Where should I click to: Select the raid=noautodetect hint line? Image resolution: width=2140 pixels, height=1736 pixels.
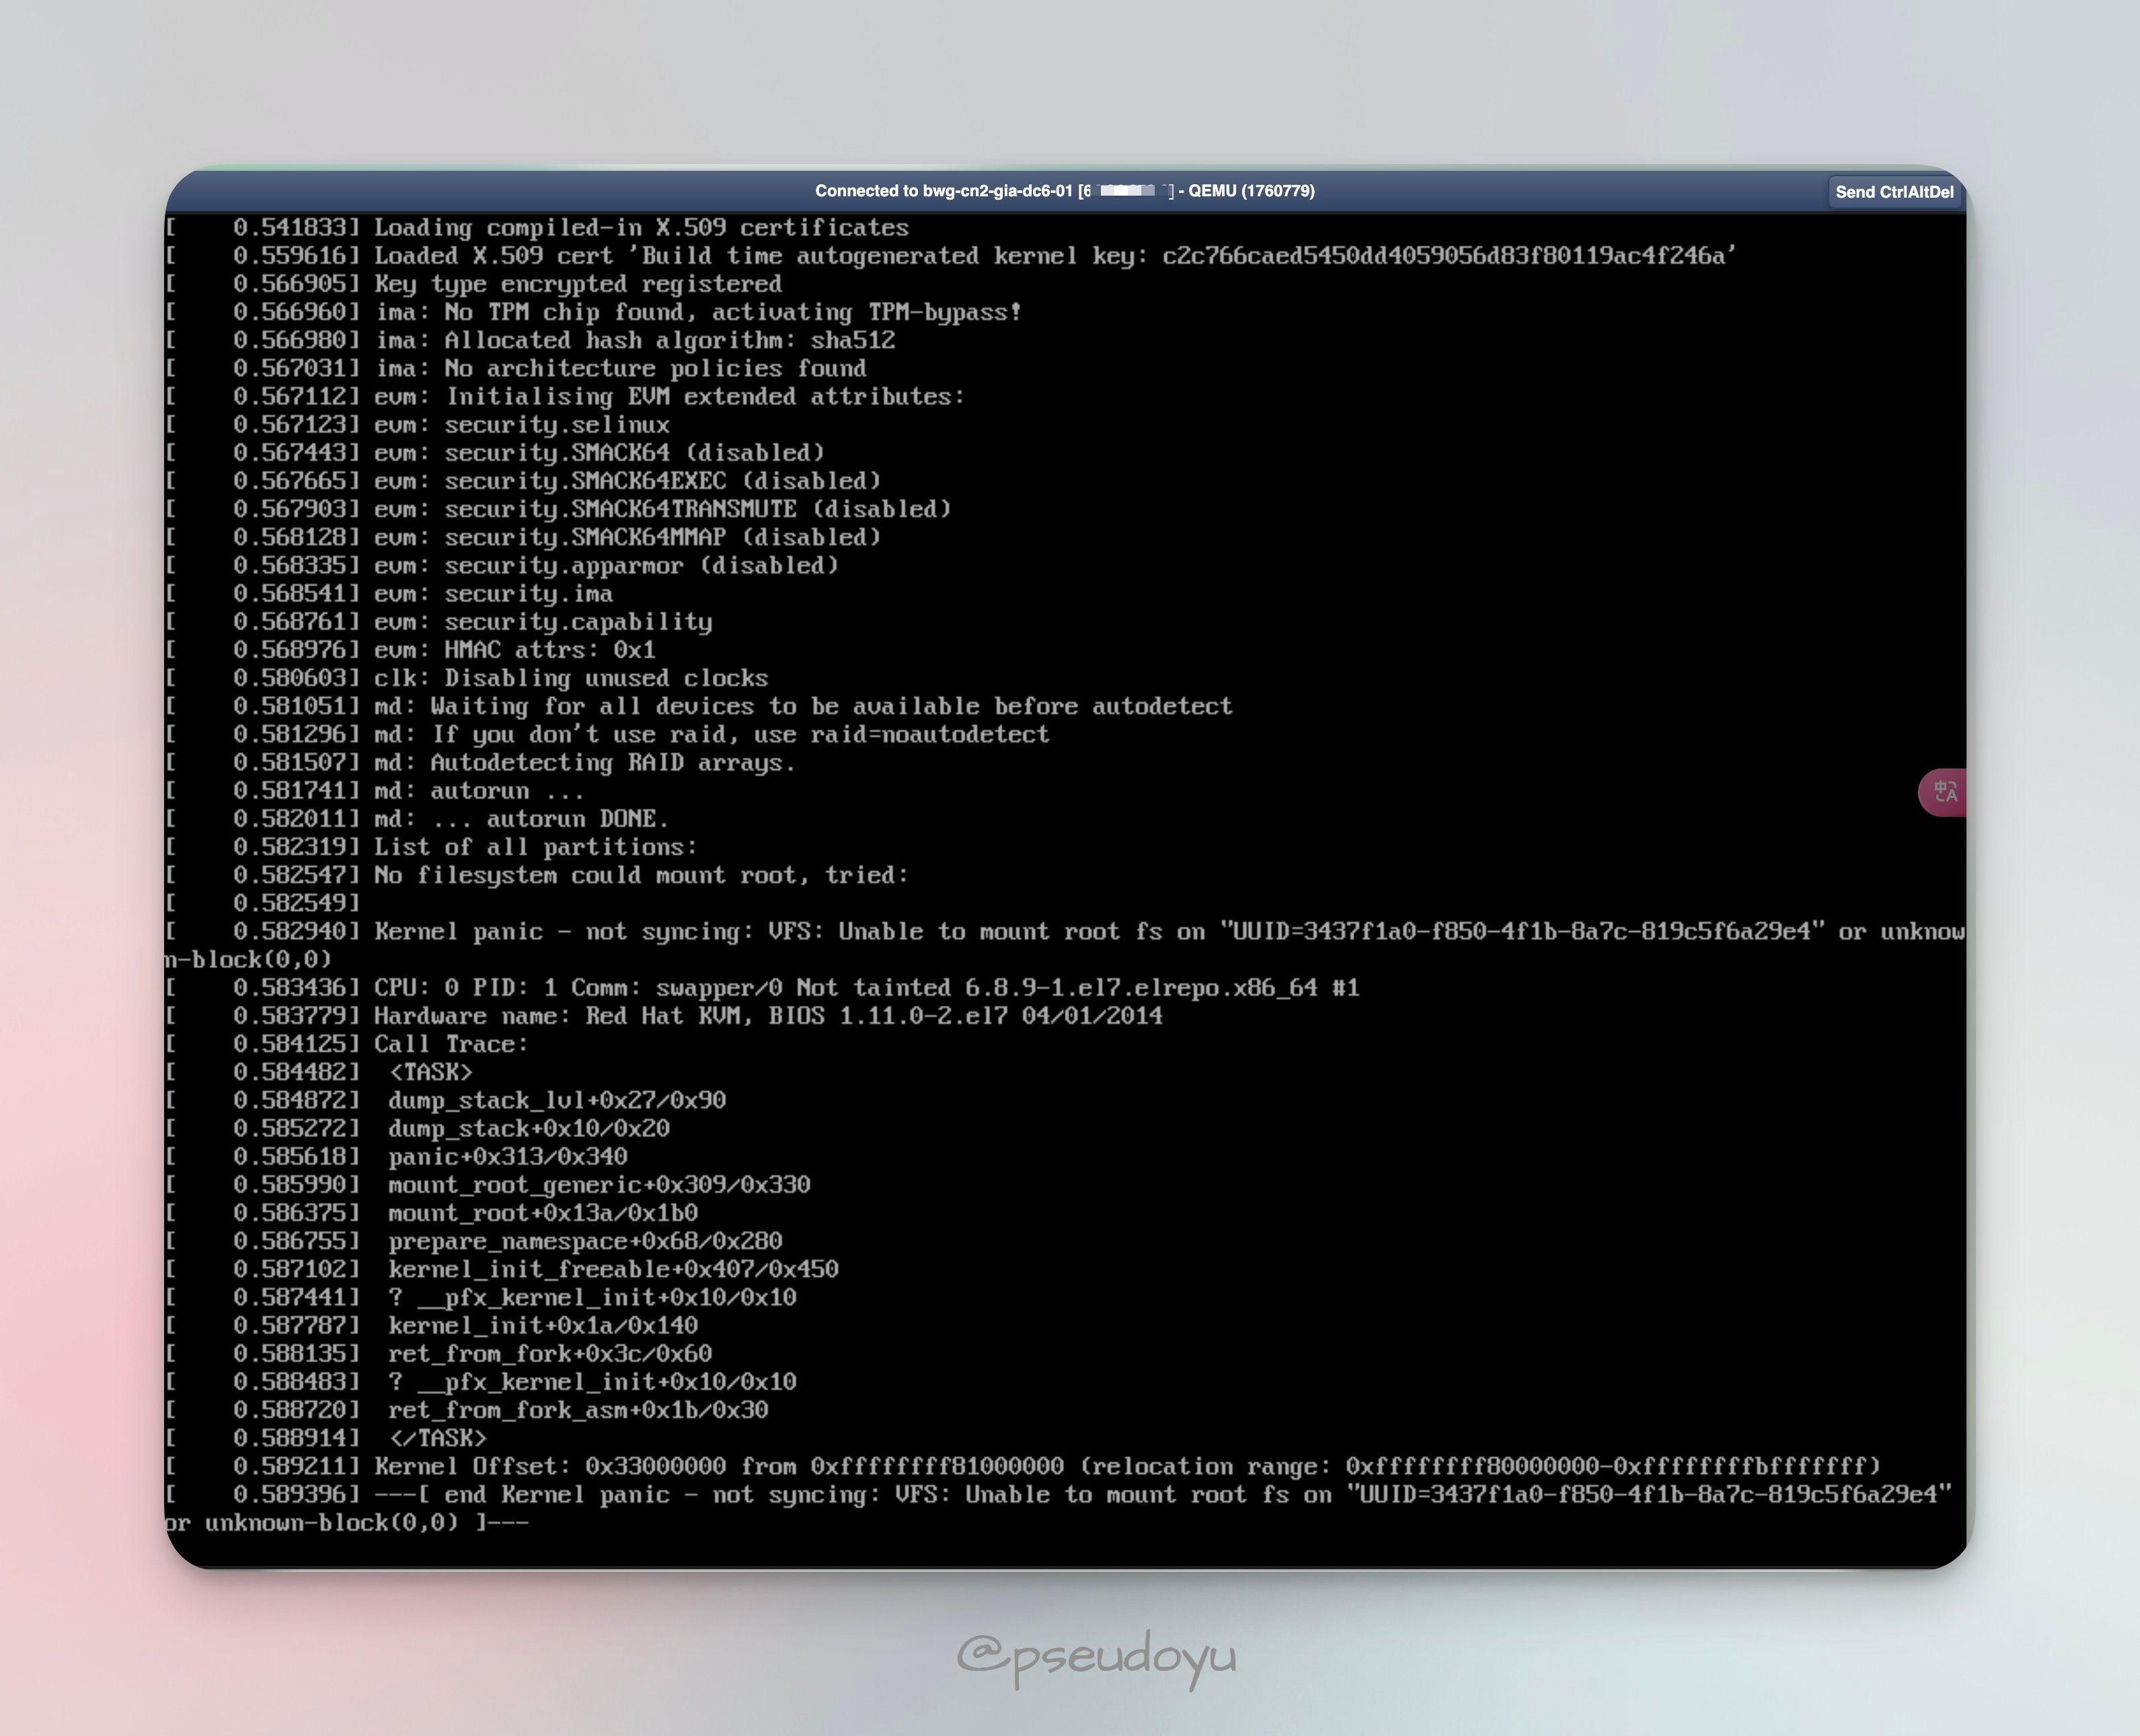click(608, 734)
